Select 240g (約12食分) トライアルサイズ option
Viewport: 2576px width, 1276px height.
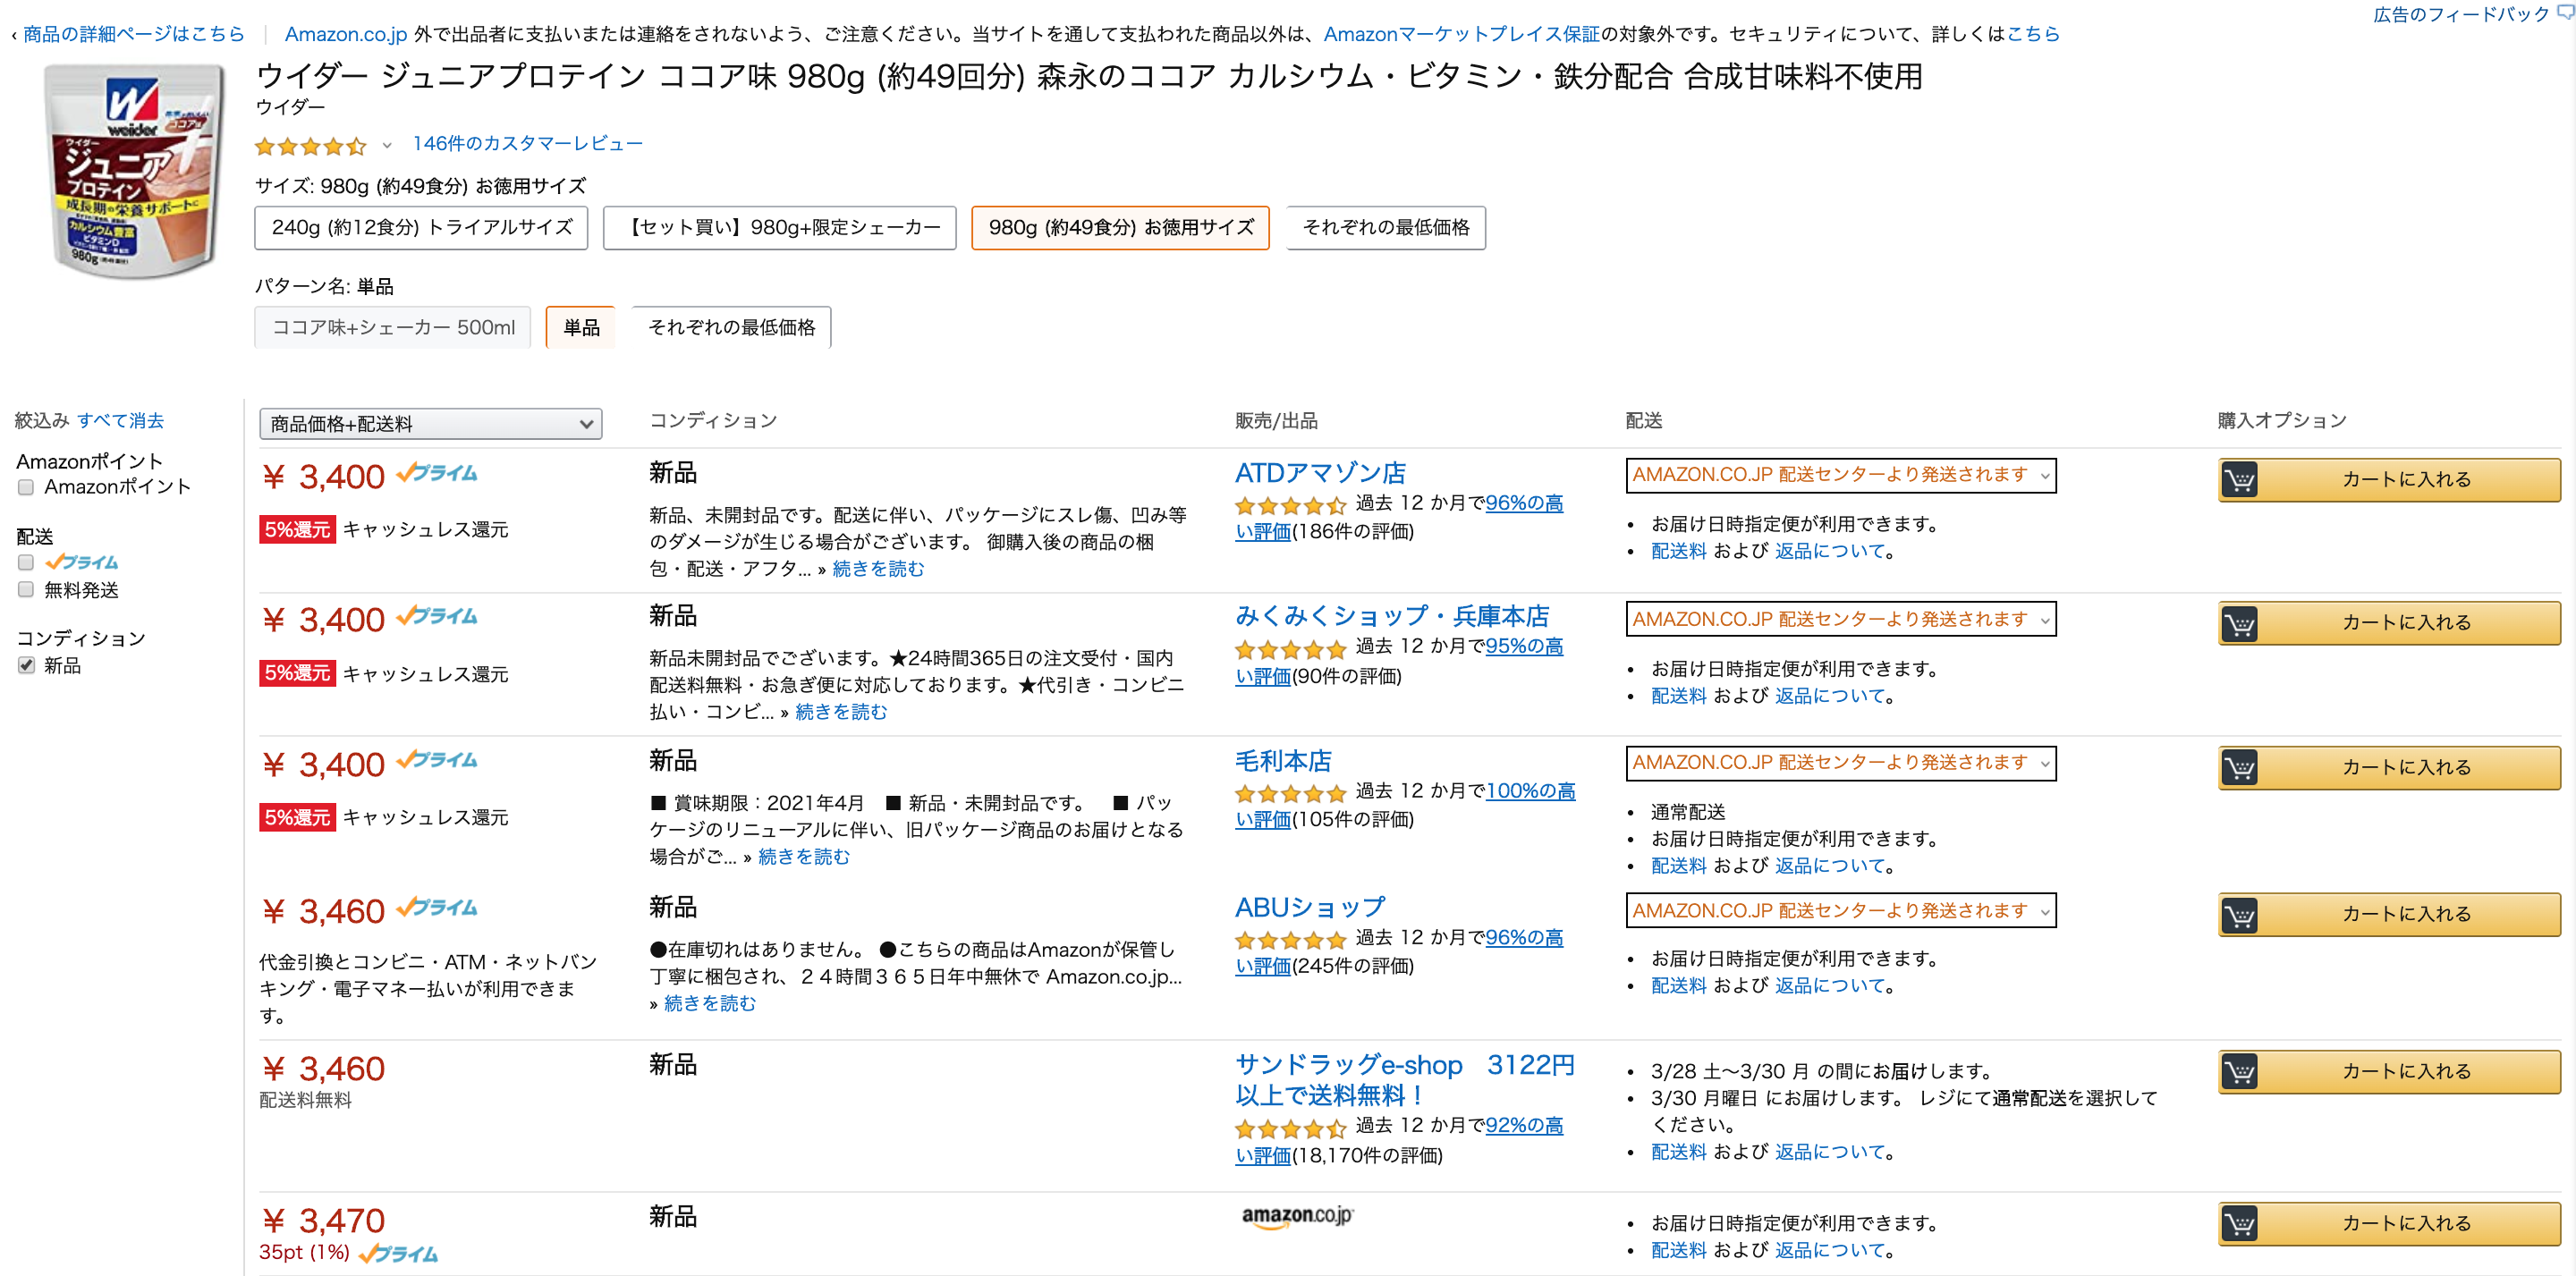[421, 228]
